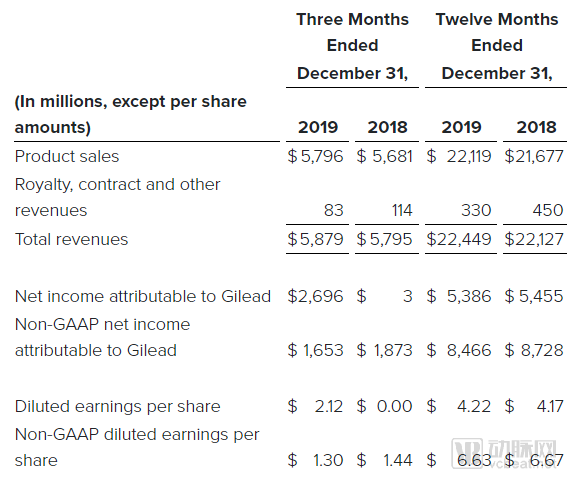Click the watermark logo at bottom right
This screenshot has height=478, width=567.
coord(504,454)
